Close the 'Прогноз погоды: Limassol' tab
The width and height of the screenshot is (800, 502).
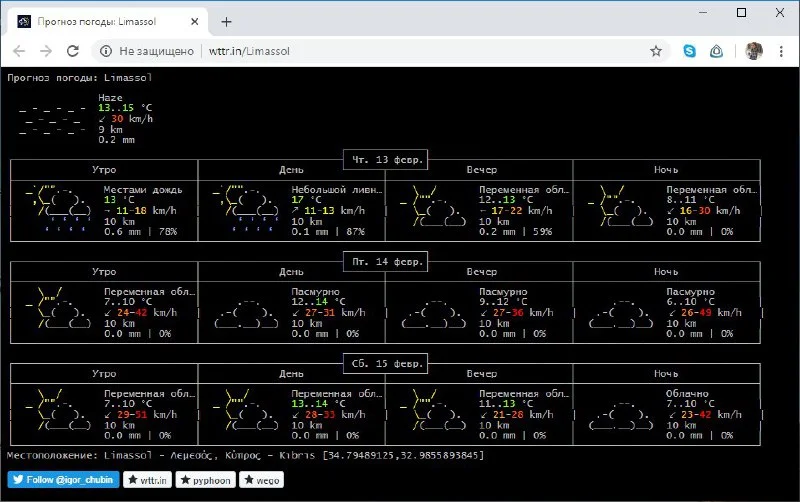(194, 22)
